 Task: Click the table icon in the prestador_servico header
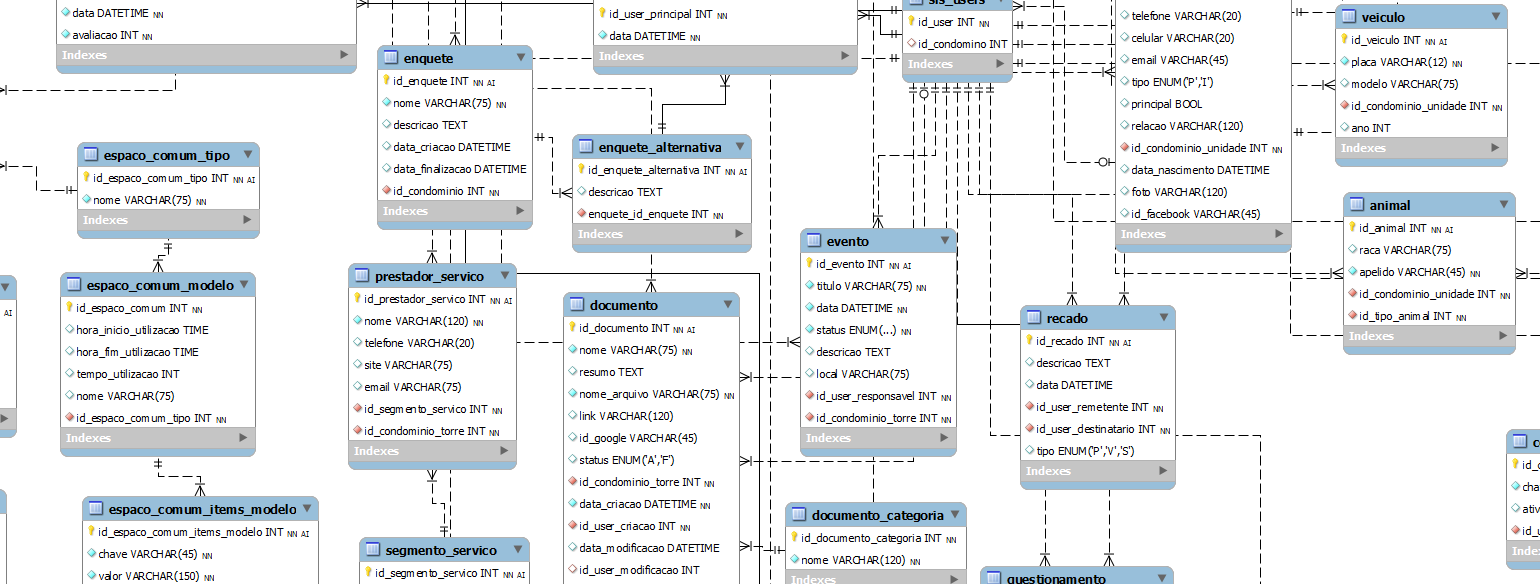(x=362, y=276)
